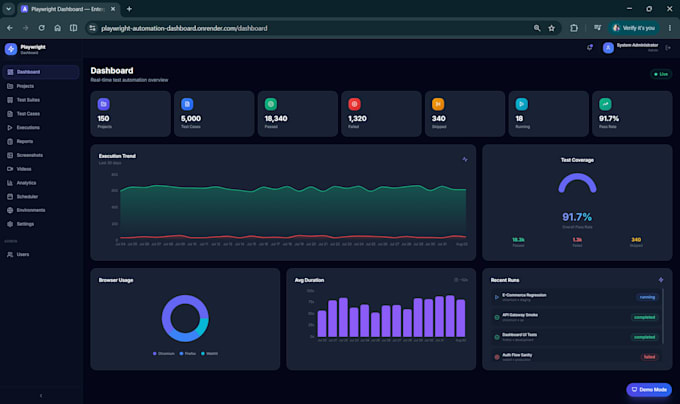
Task: Click the Demo Mode button
Action: point(649,390)
